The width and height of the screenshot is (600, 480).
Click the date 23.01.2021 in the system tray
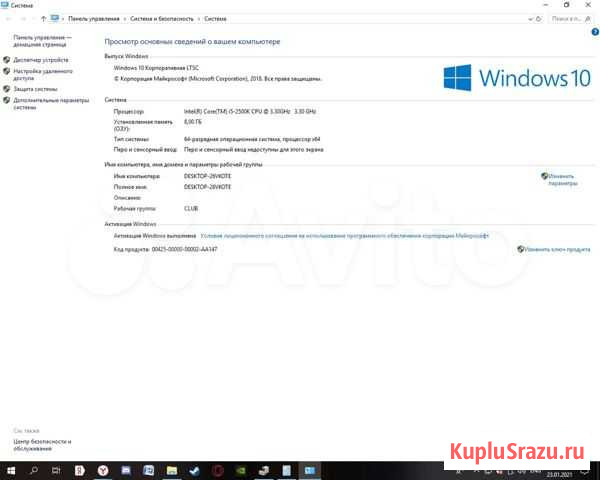pos(559,475)
